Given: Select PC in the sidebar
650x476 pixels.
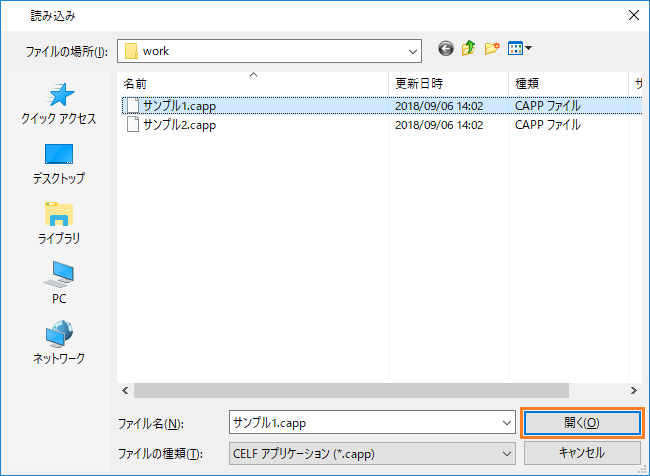Looking at the screenshot, I should [59, 284].
